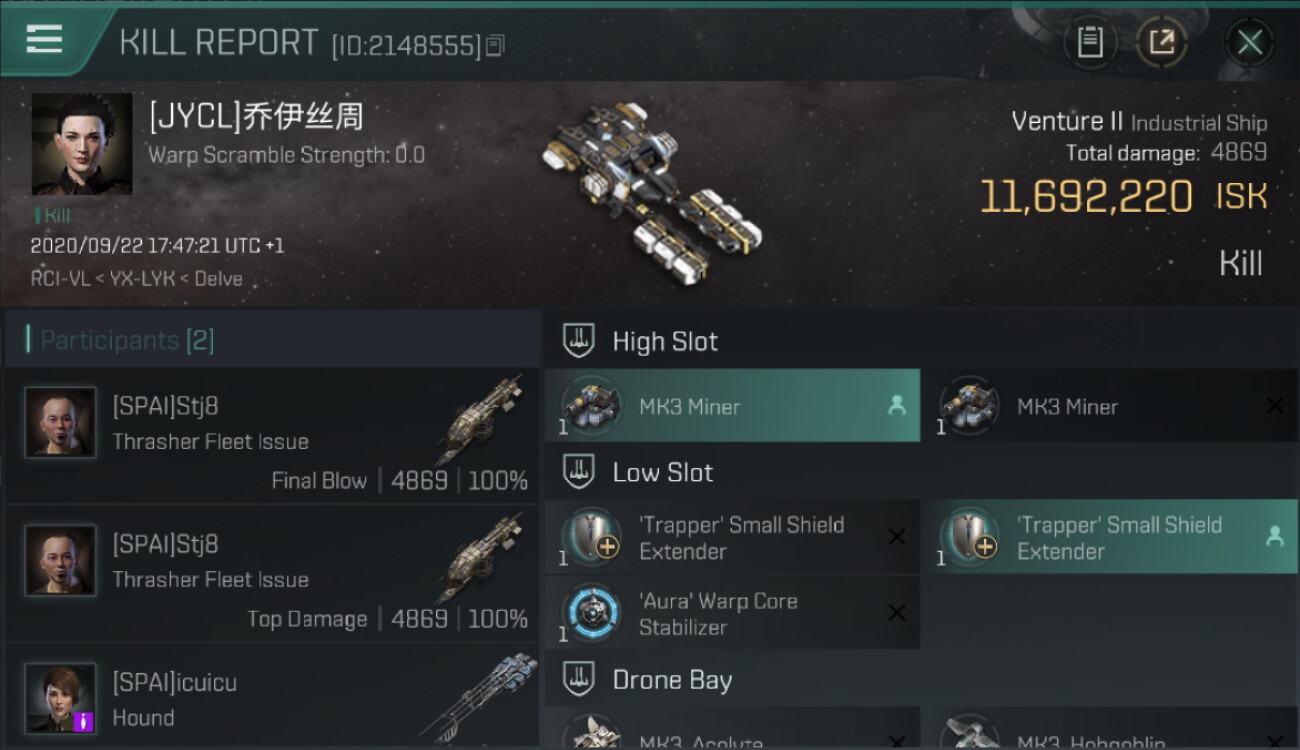View the Venture II ship image

pyautogui.click(x=650, y=190)
